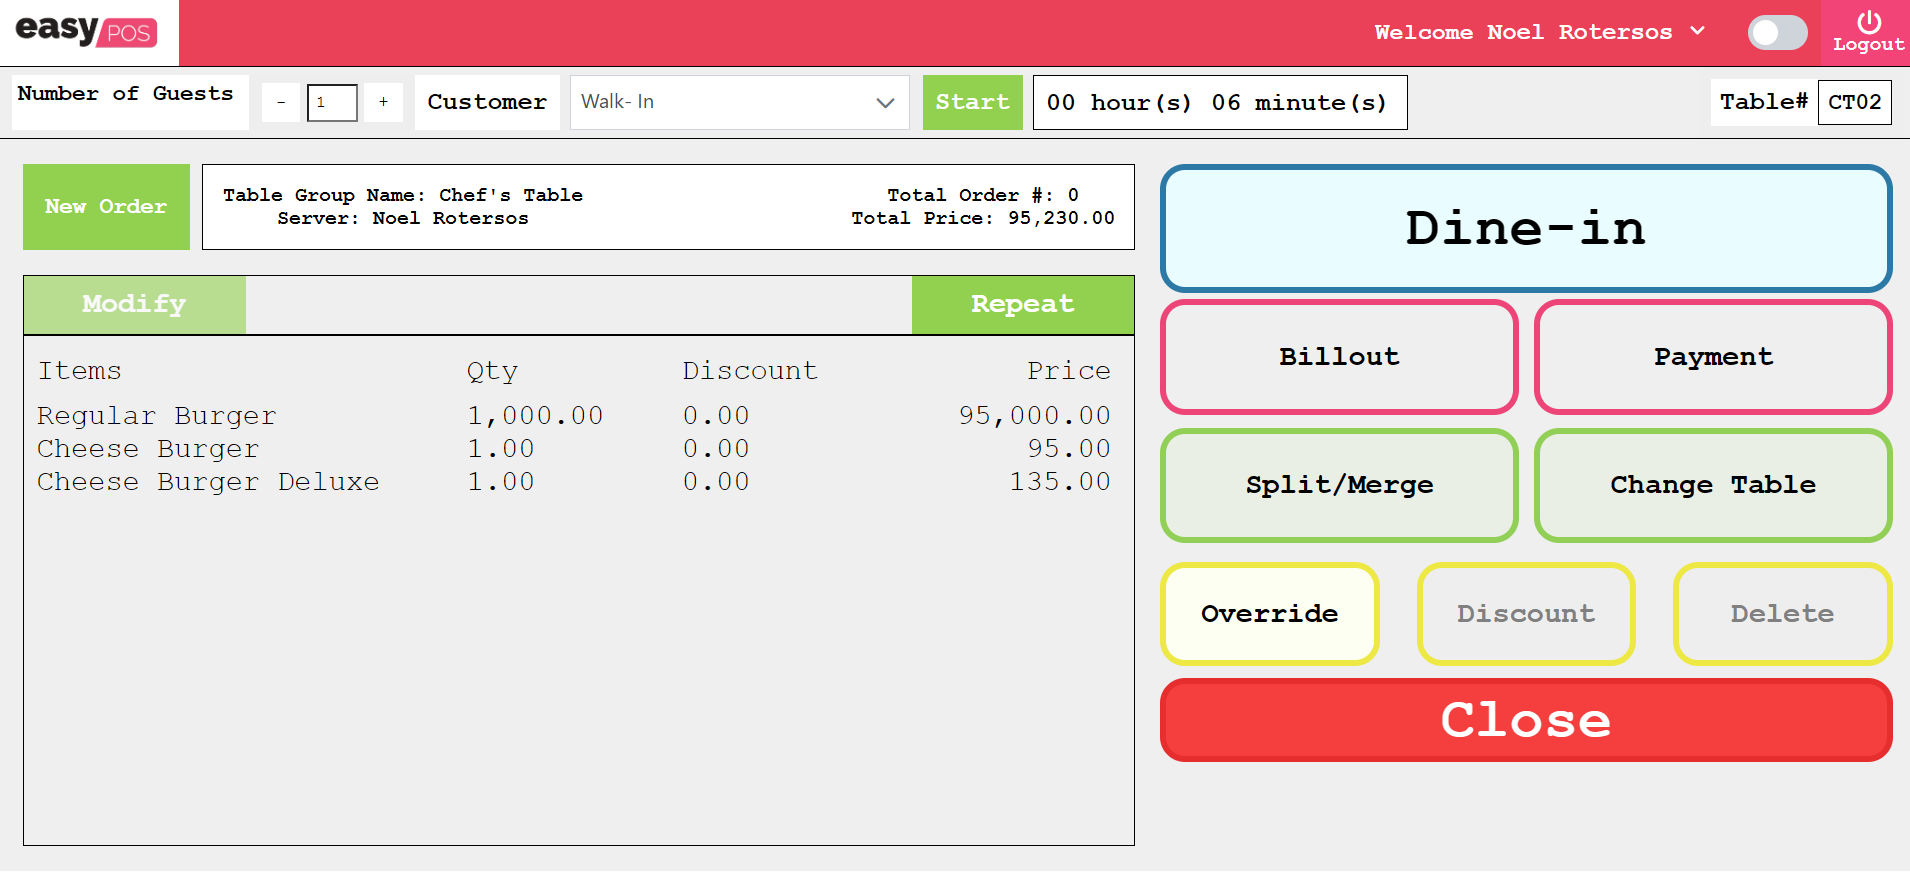Click the Modify tab
Image resolution: width=1910 pixels, height=877 pixels.
click(134, 304)
